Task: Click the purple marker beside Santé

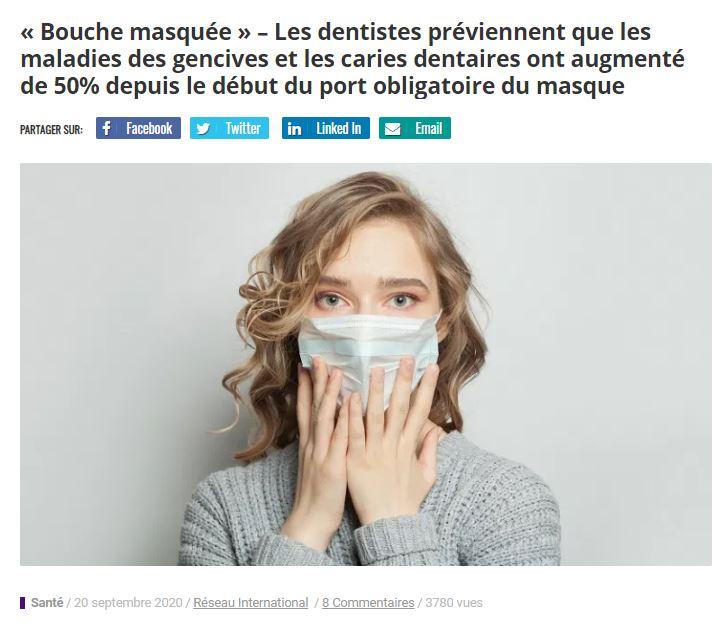Action: (22, 603)
